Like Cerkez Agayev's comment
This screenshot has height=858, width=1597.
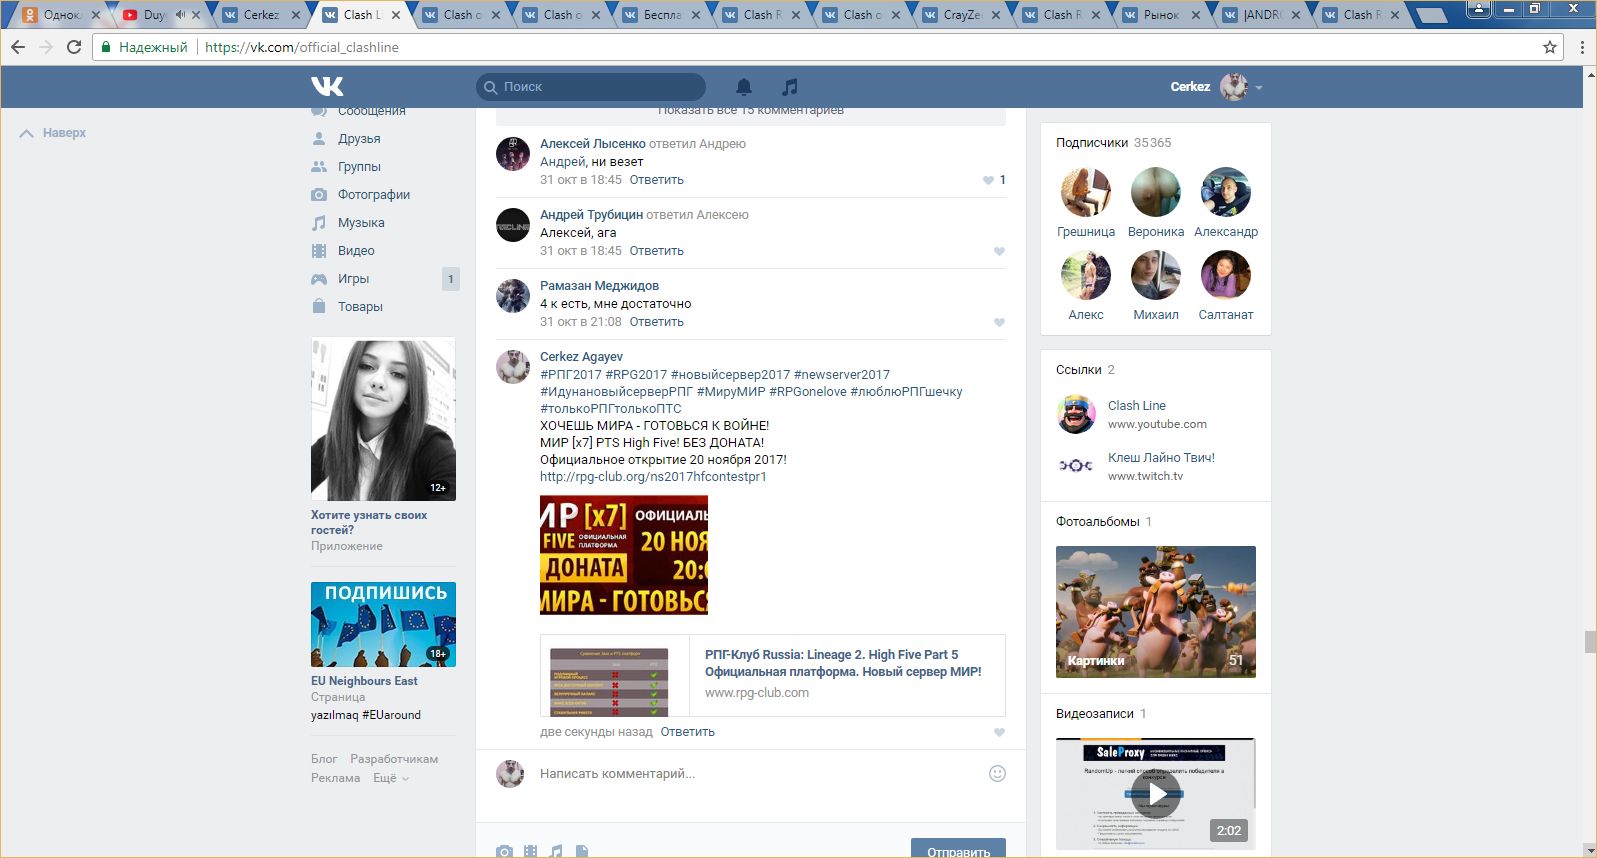pyautogui.click(x=999, y=732)
